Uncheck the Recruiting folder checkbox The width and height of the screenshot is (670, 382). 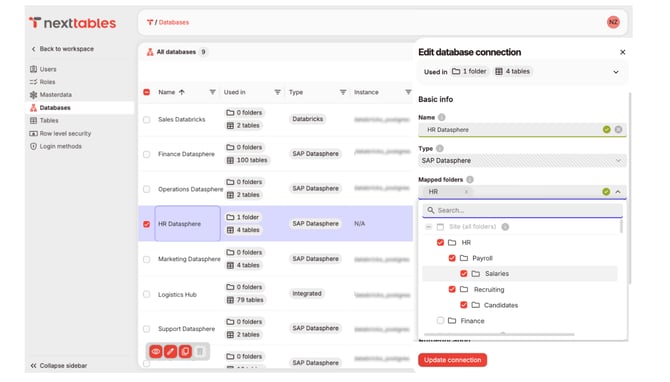[452, 289]
